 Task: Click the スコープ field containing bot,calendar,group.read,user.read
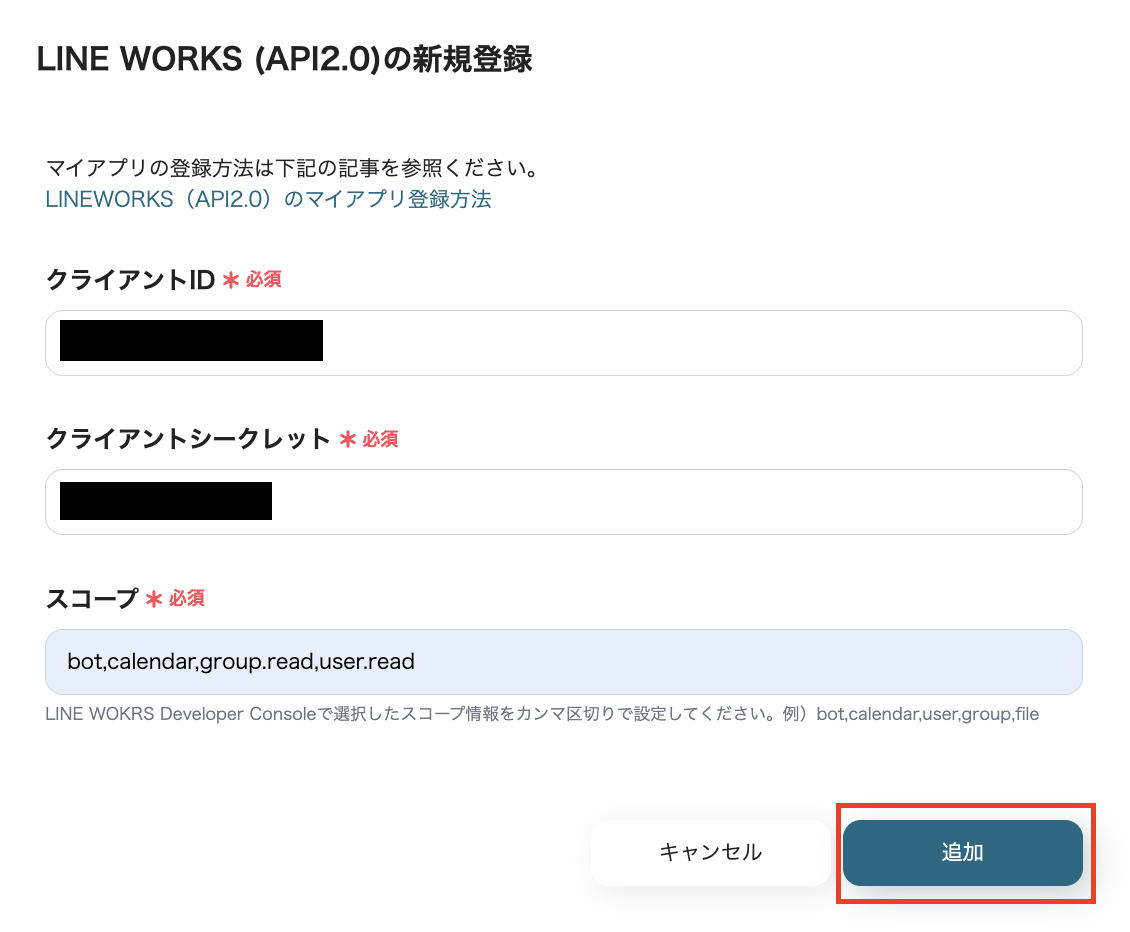(564, 662)
